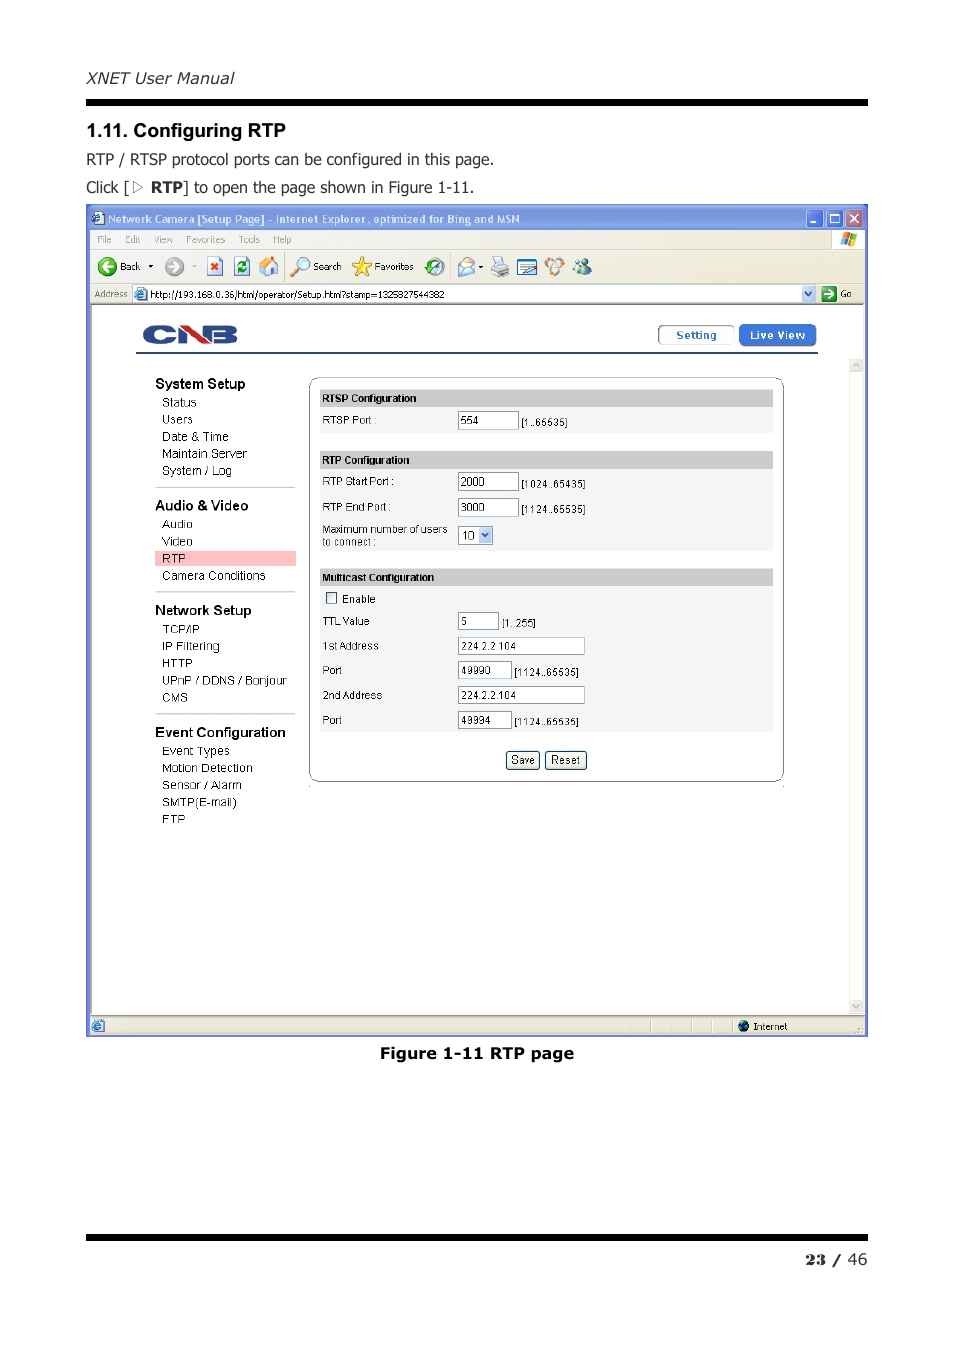The width and height of the screenshot is (954, 1350).
Task: Click the RTSP Port input field
Action: (488, 421)
